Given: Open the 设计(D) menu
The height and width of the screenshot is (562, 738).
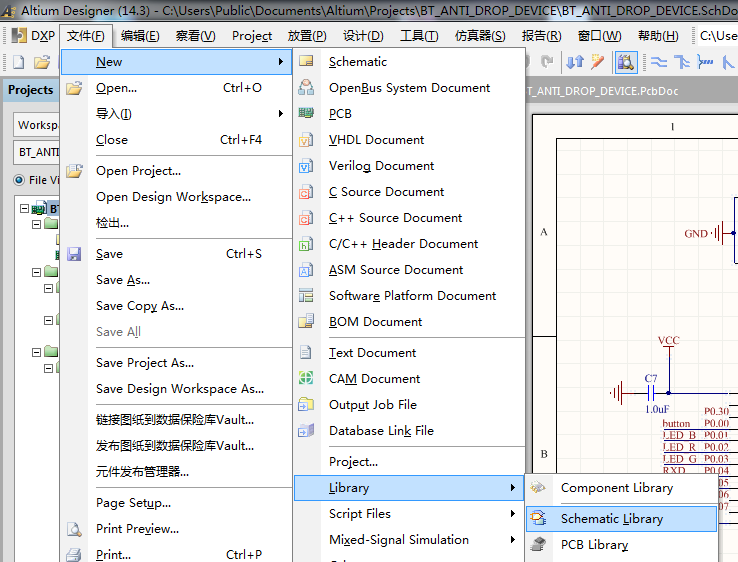Looking at the screenshot, I should [x=363, y=36].
